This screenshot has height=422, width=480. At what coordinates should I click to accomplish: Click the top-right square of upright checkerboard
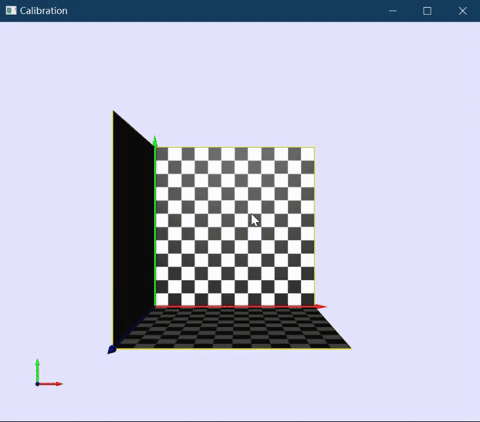point(308,154)
